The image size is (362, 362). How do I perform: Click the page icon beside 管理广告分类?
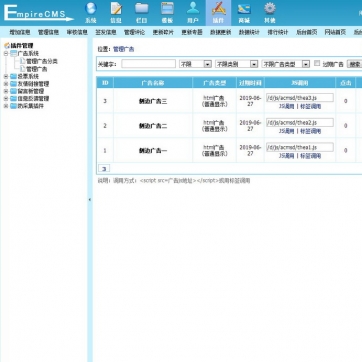[x=22, y=61]
